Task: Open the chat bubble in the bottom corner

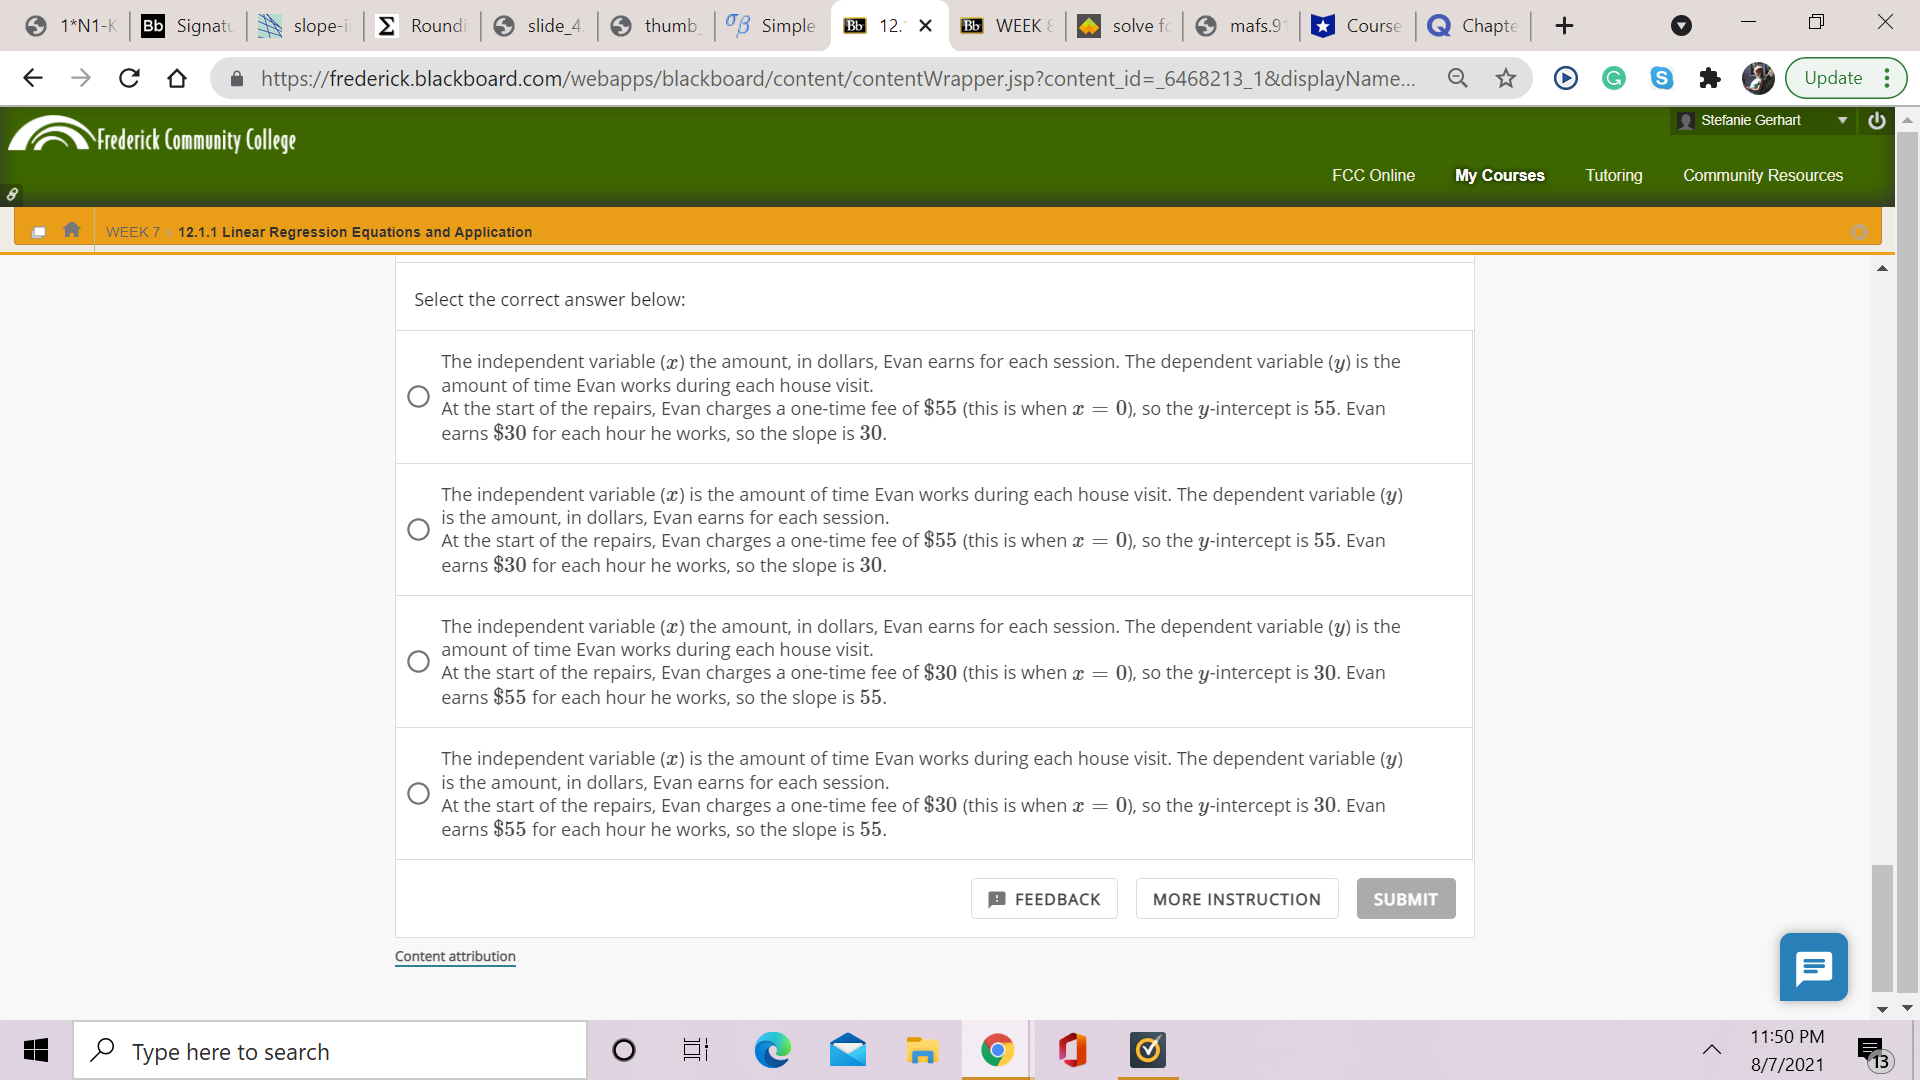Action: coord(1813,967)
